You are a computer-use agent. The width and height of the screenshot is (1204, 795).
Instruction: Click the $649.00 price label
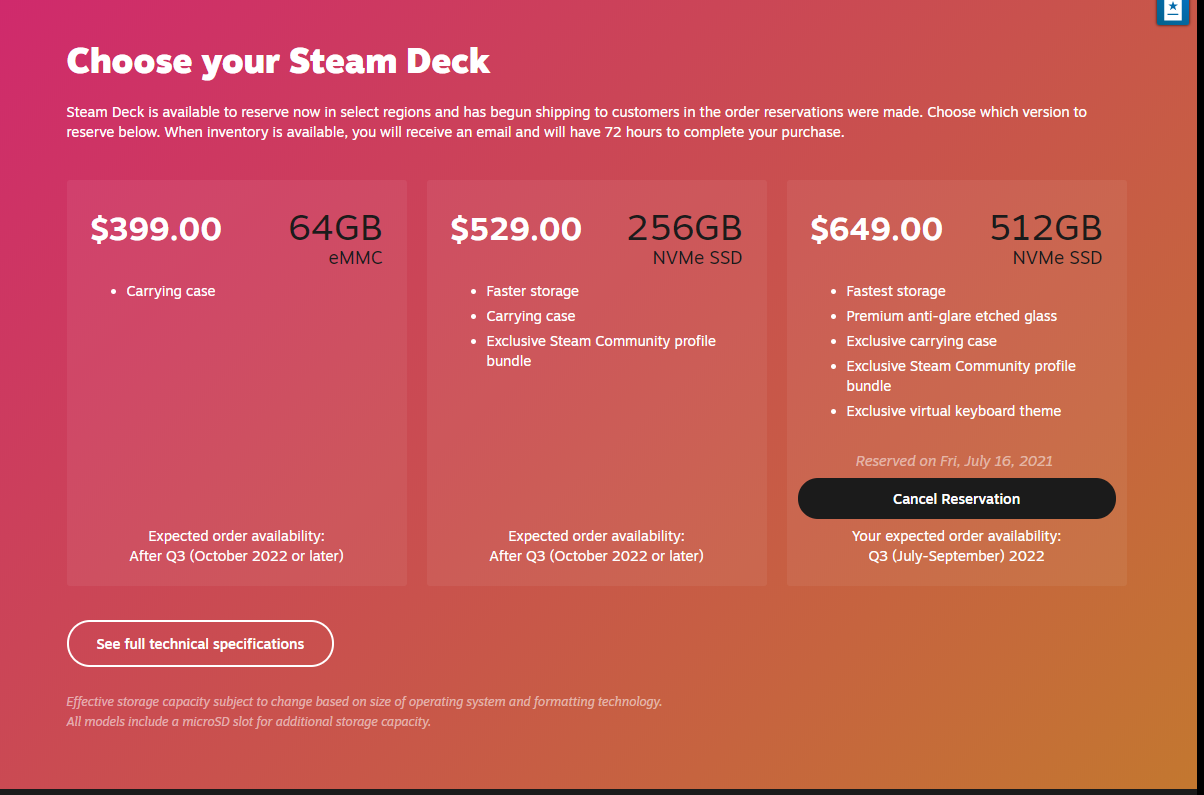point(876,230)
